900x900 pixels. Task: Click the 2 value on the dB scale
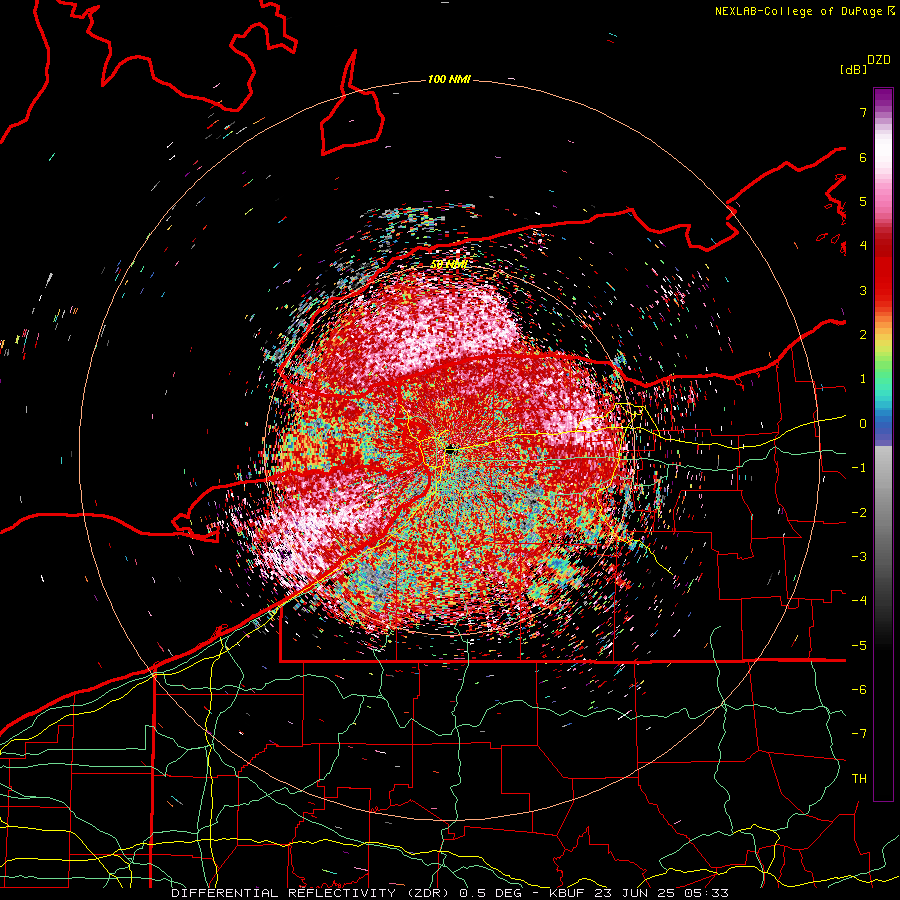863,335
